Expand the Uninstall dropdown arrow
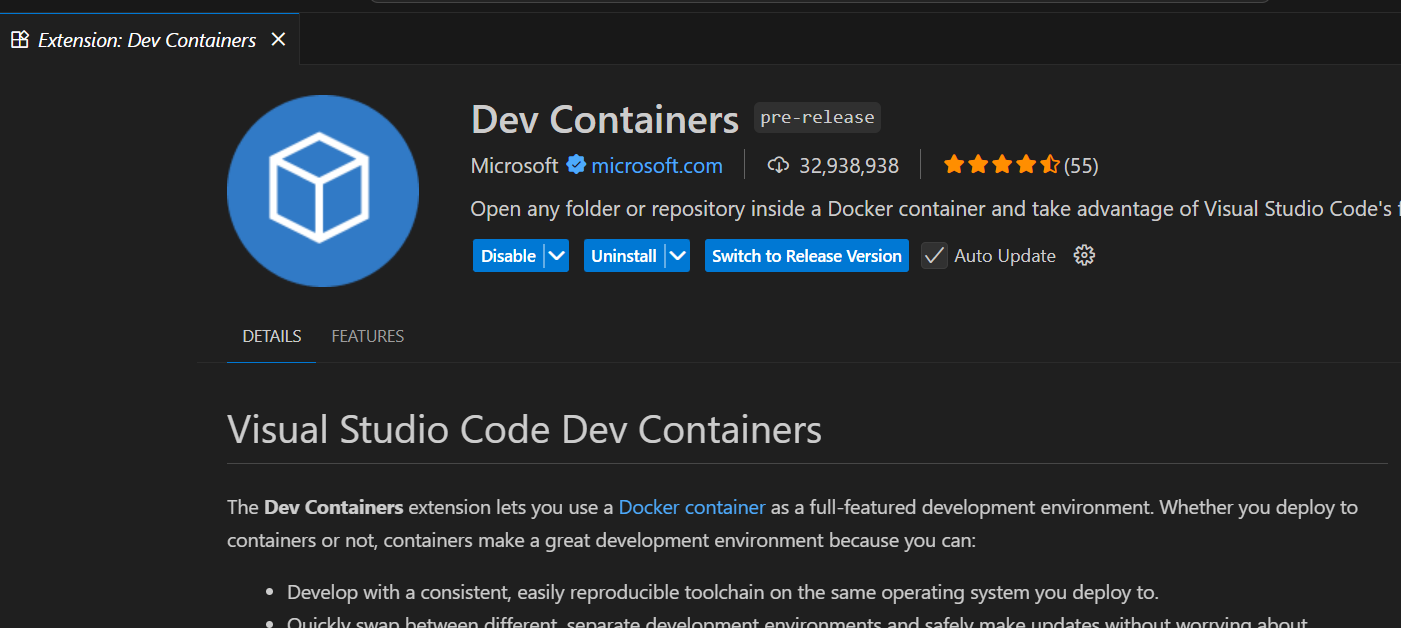This screenshot has height=628, width=1401. point(678,256)
